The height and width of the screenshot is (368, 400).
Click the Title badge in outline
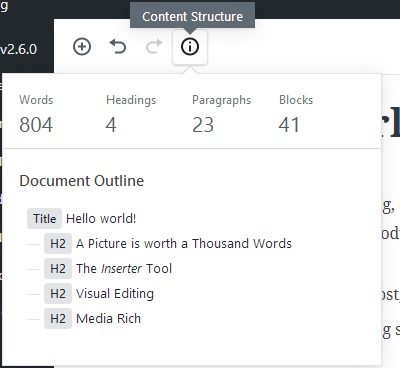(44, 219)
